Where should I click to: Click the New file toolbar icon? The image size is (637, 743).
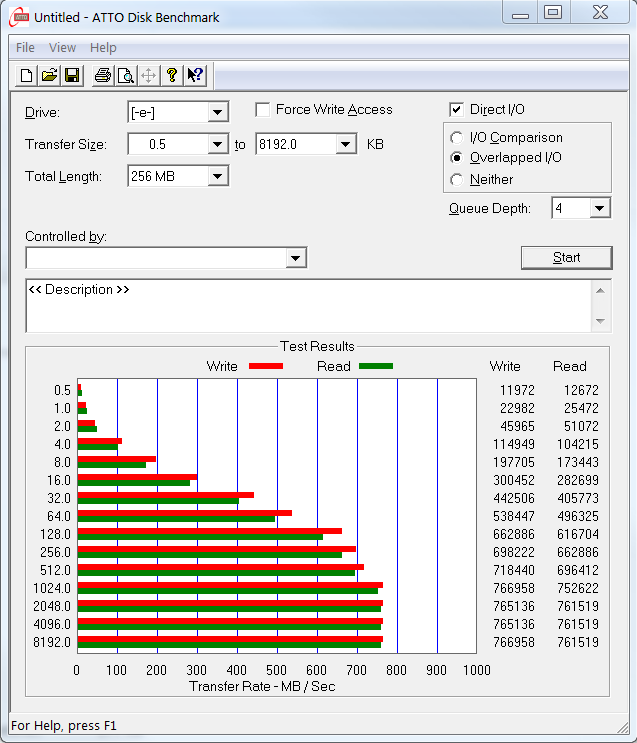[x=27, y=75]
